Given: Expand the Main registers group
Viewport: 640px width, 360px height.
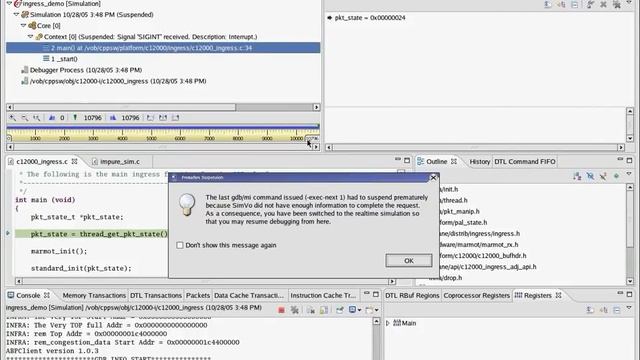Looking at the screenshot, I should [388, 323].
